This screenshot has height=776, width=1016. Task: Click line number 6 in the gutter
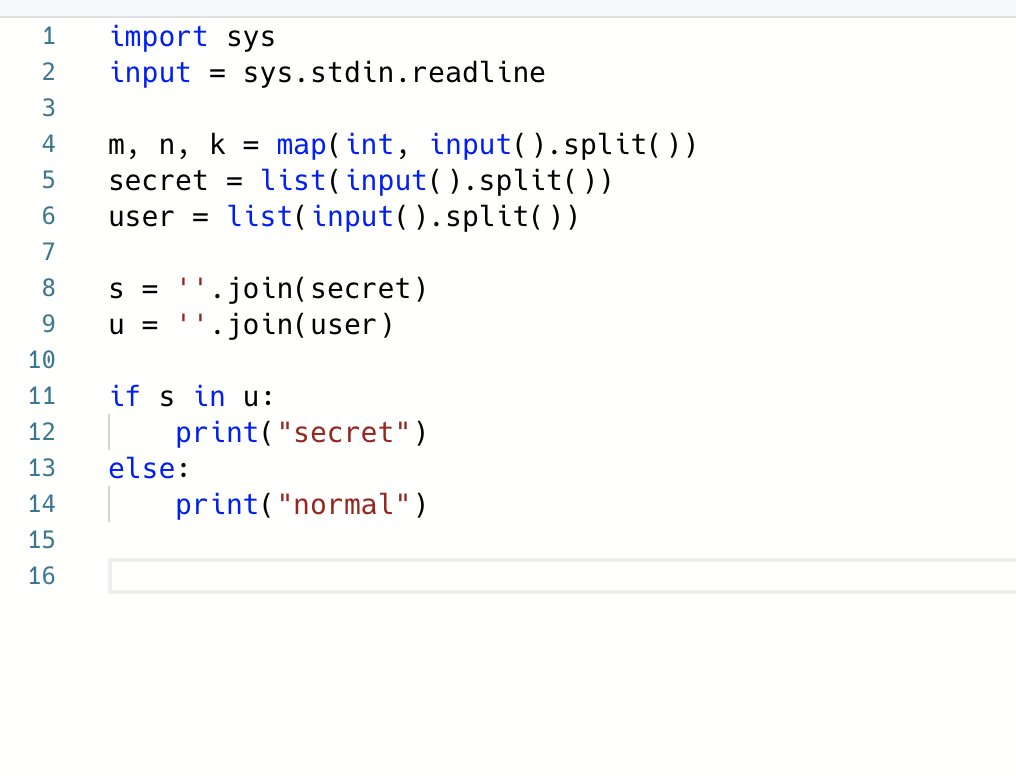(49, 216)
